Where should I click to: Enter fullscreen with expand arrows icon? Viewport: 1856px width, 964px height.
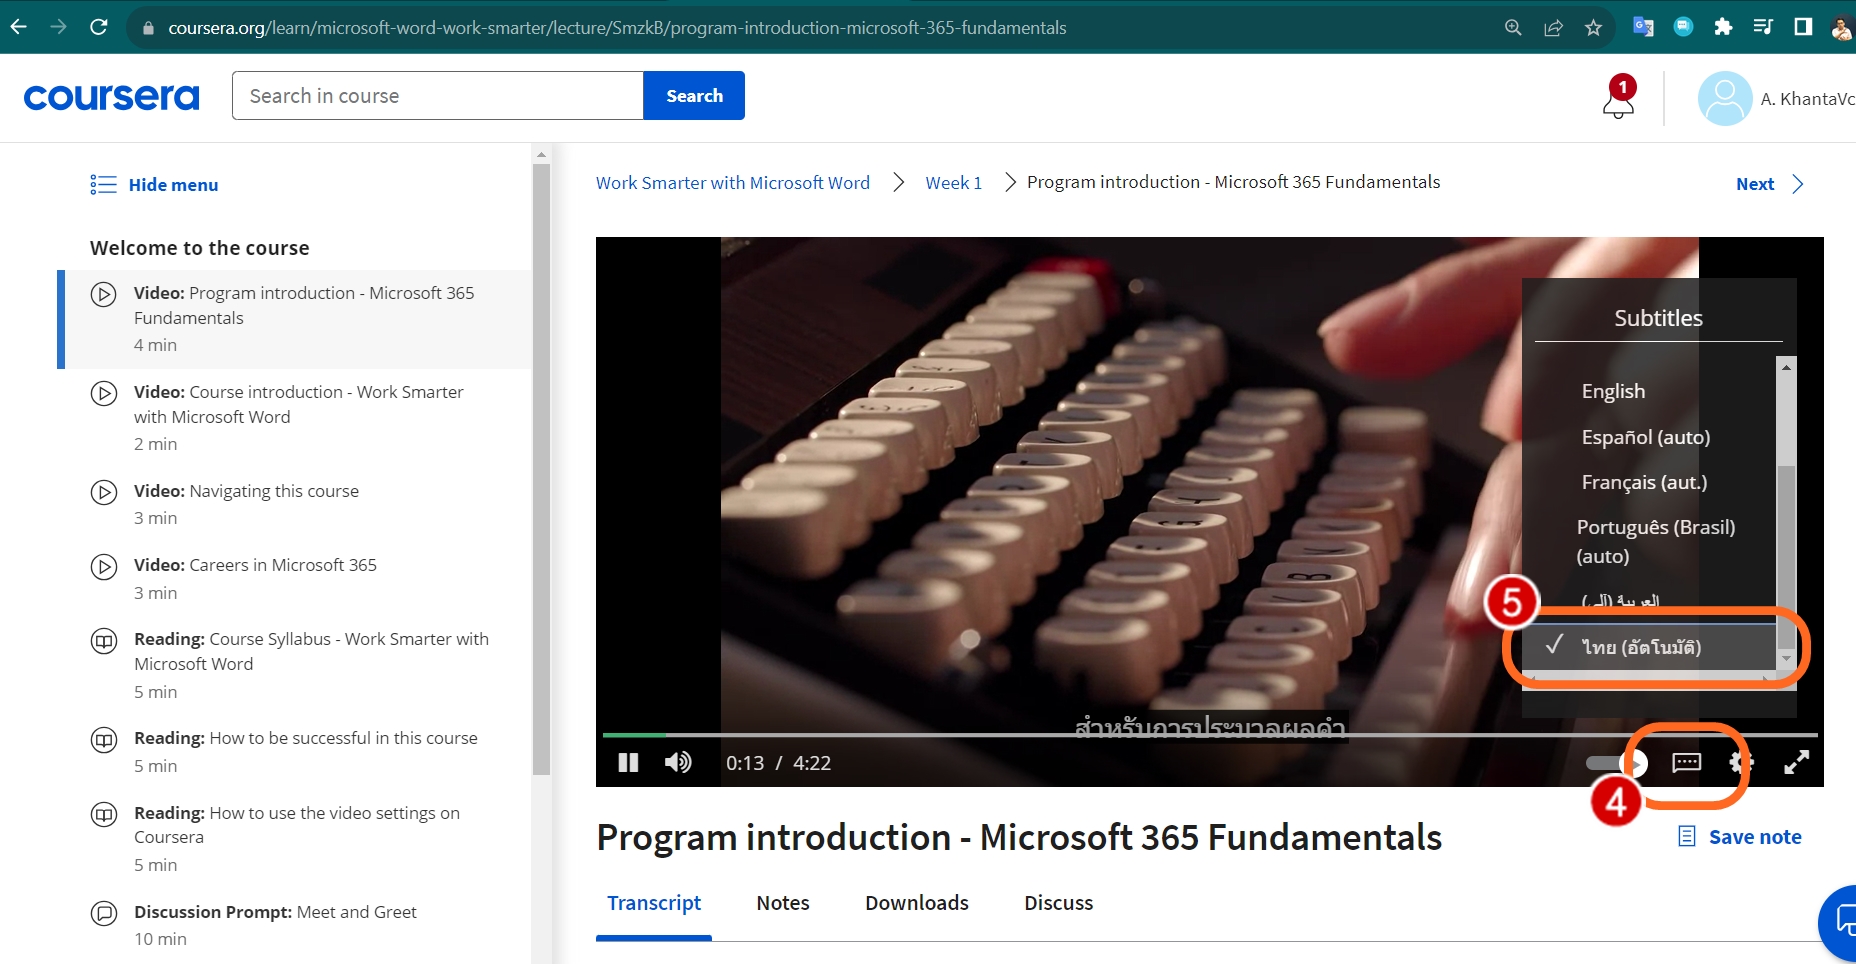[x=1796, y=763]
